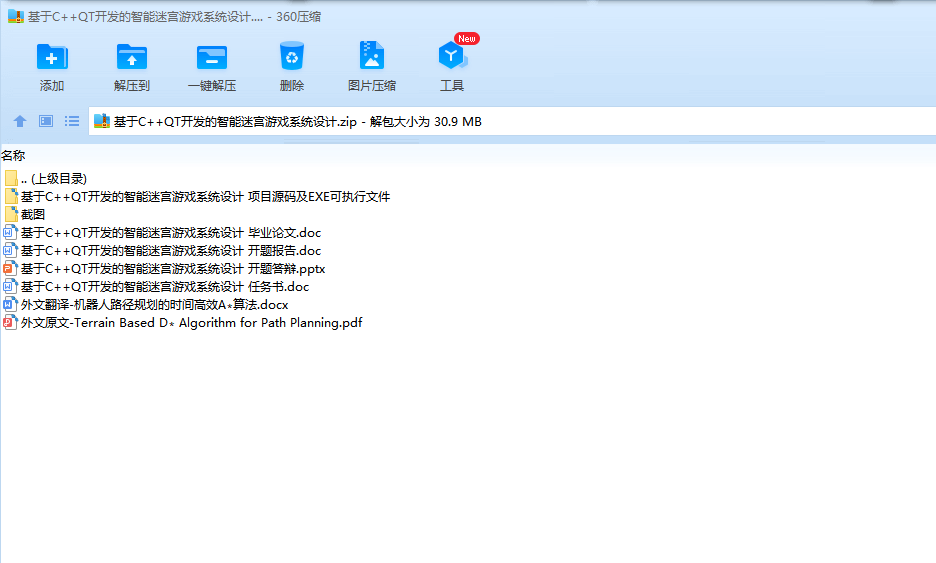The height and width of the screenshot is (563, 936).
Task: Click the Word icon beside 开题报告.doc
Action: coord(10,250)
